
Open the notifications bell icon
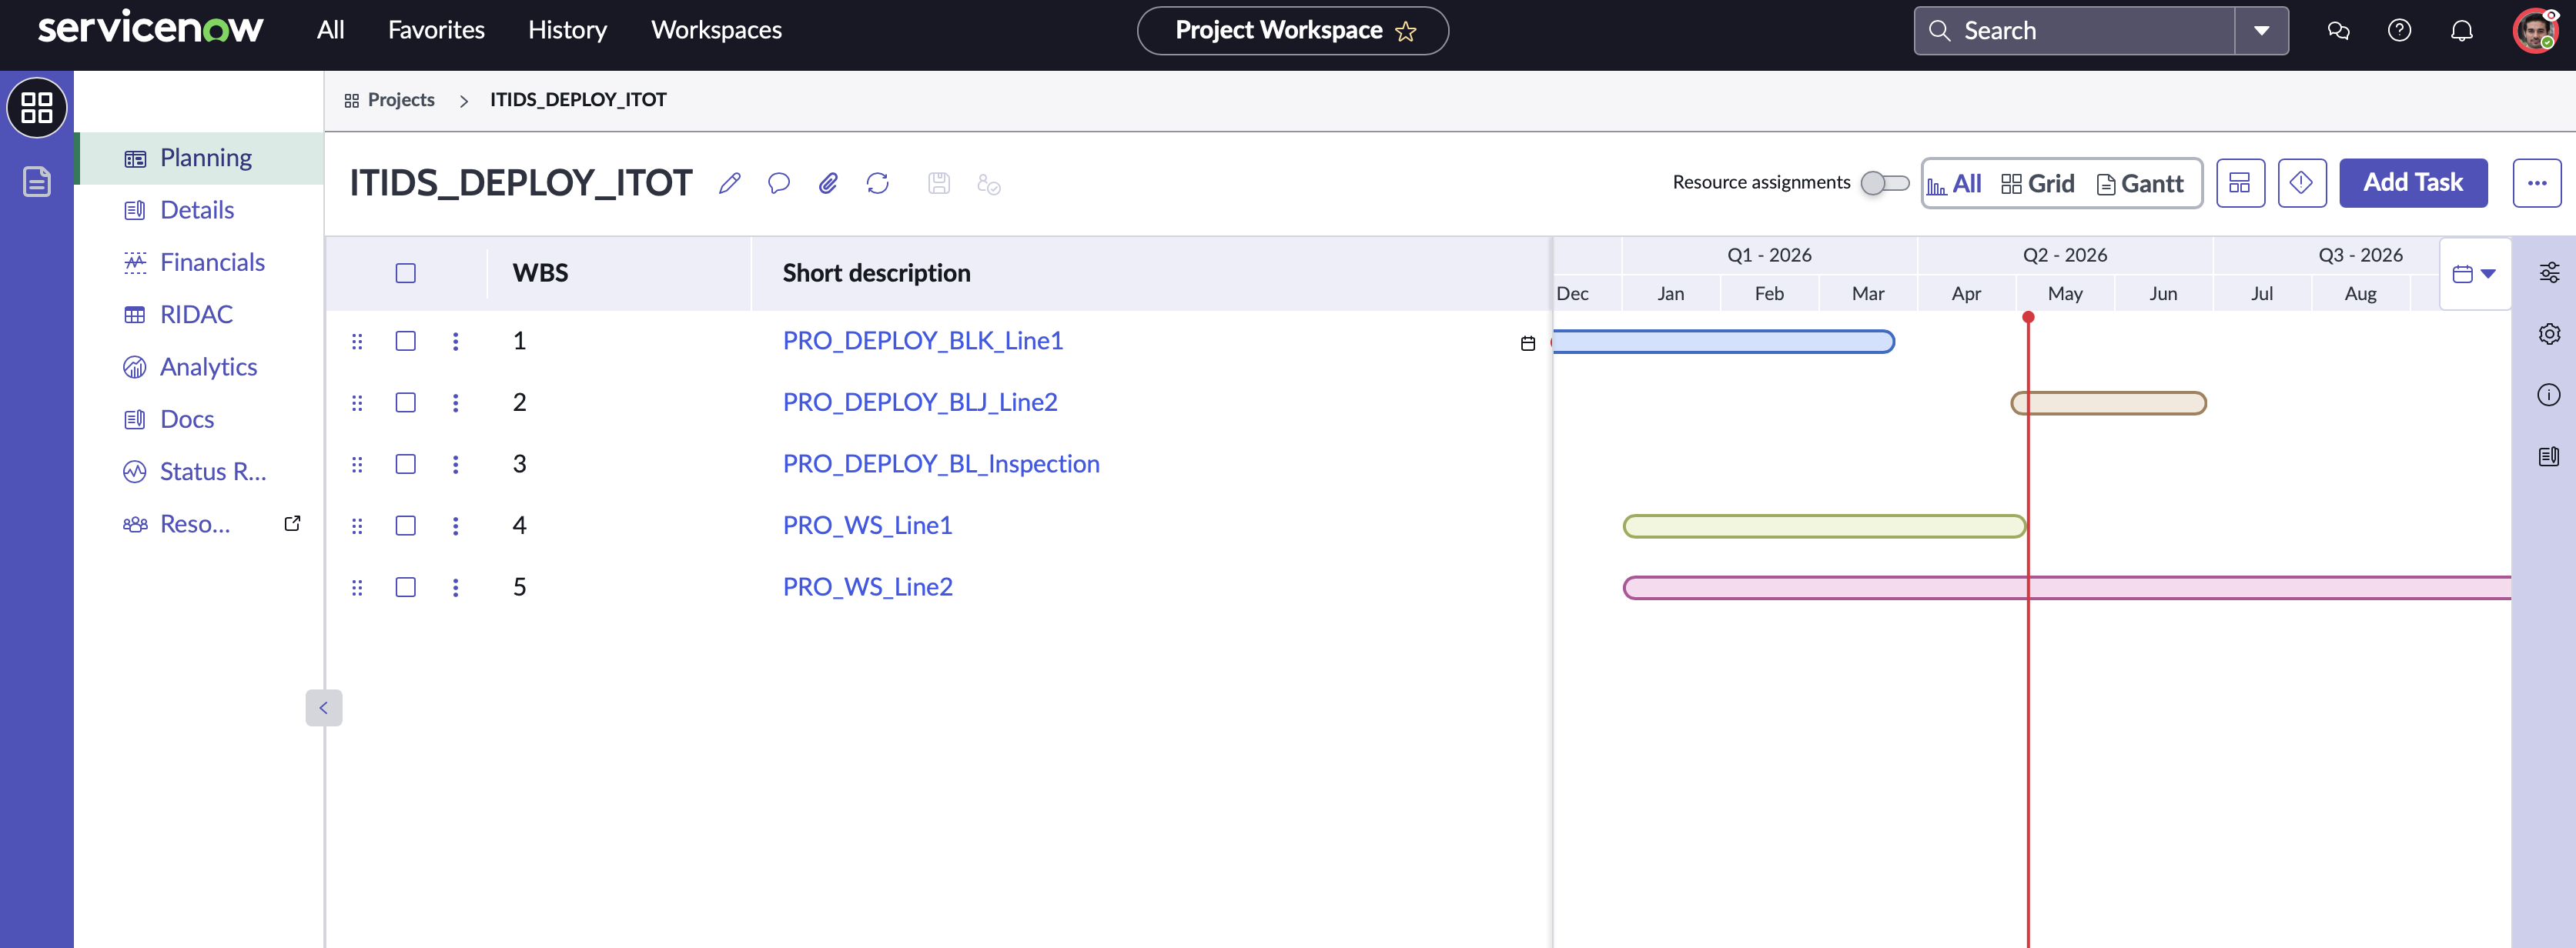click(x=2461, y=31)
